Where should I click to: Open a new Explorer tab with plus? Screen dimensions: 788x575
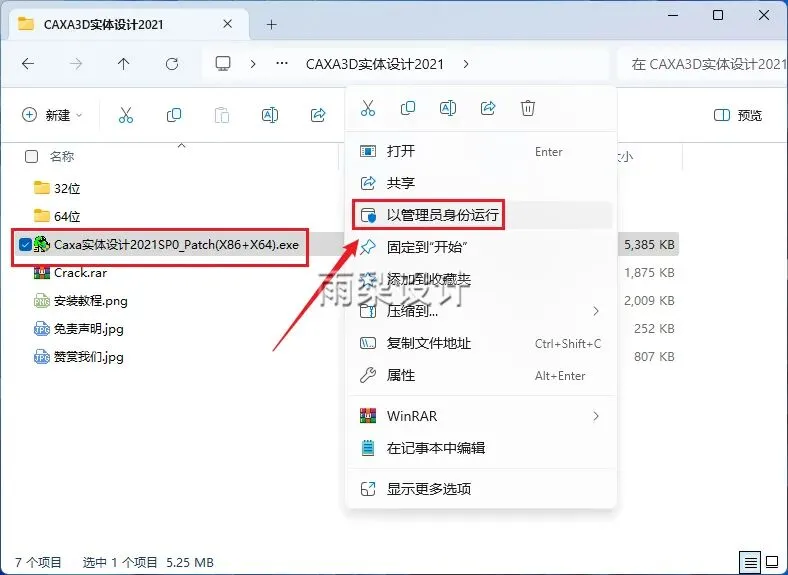(x=271, y=24)
